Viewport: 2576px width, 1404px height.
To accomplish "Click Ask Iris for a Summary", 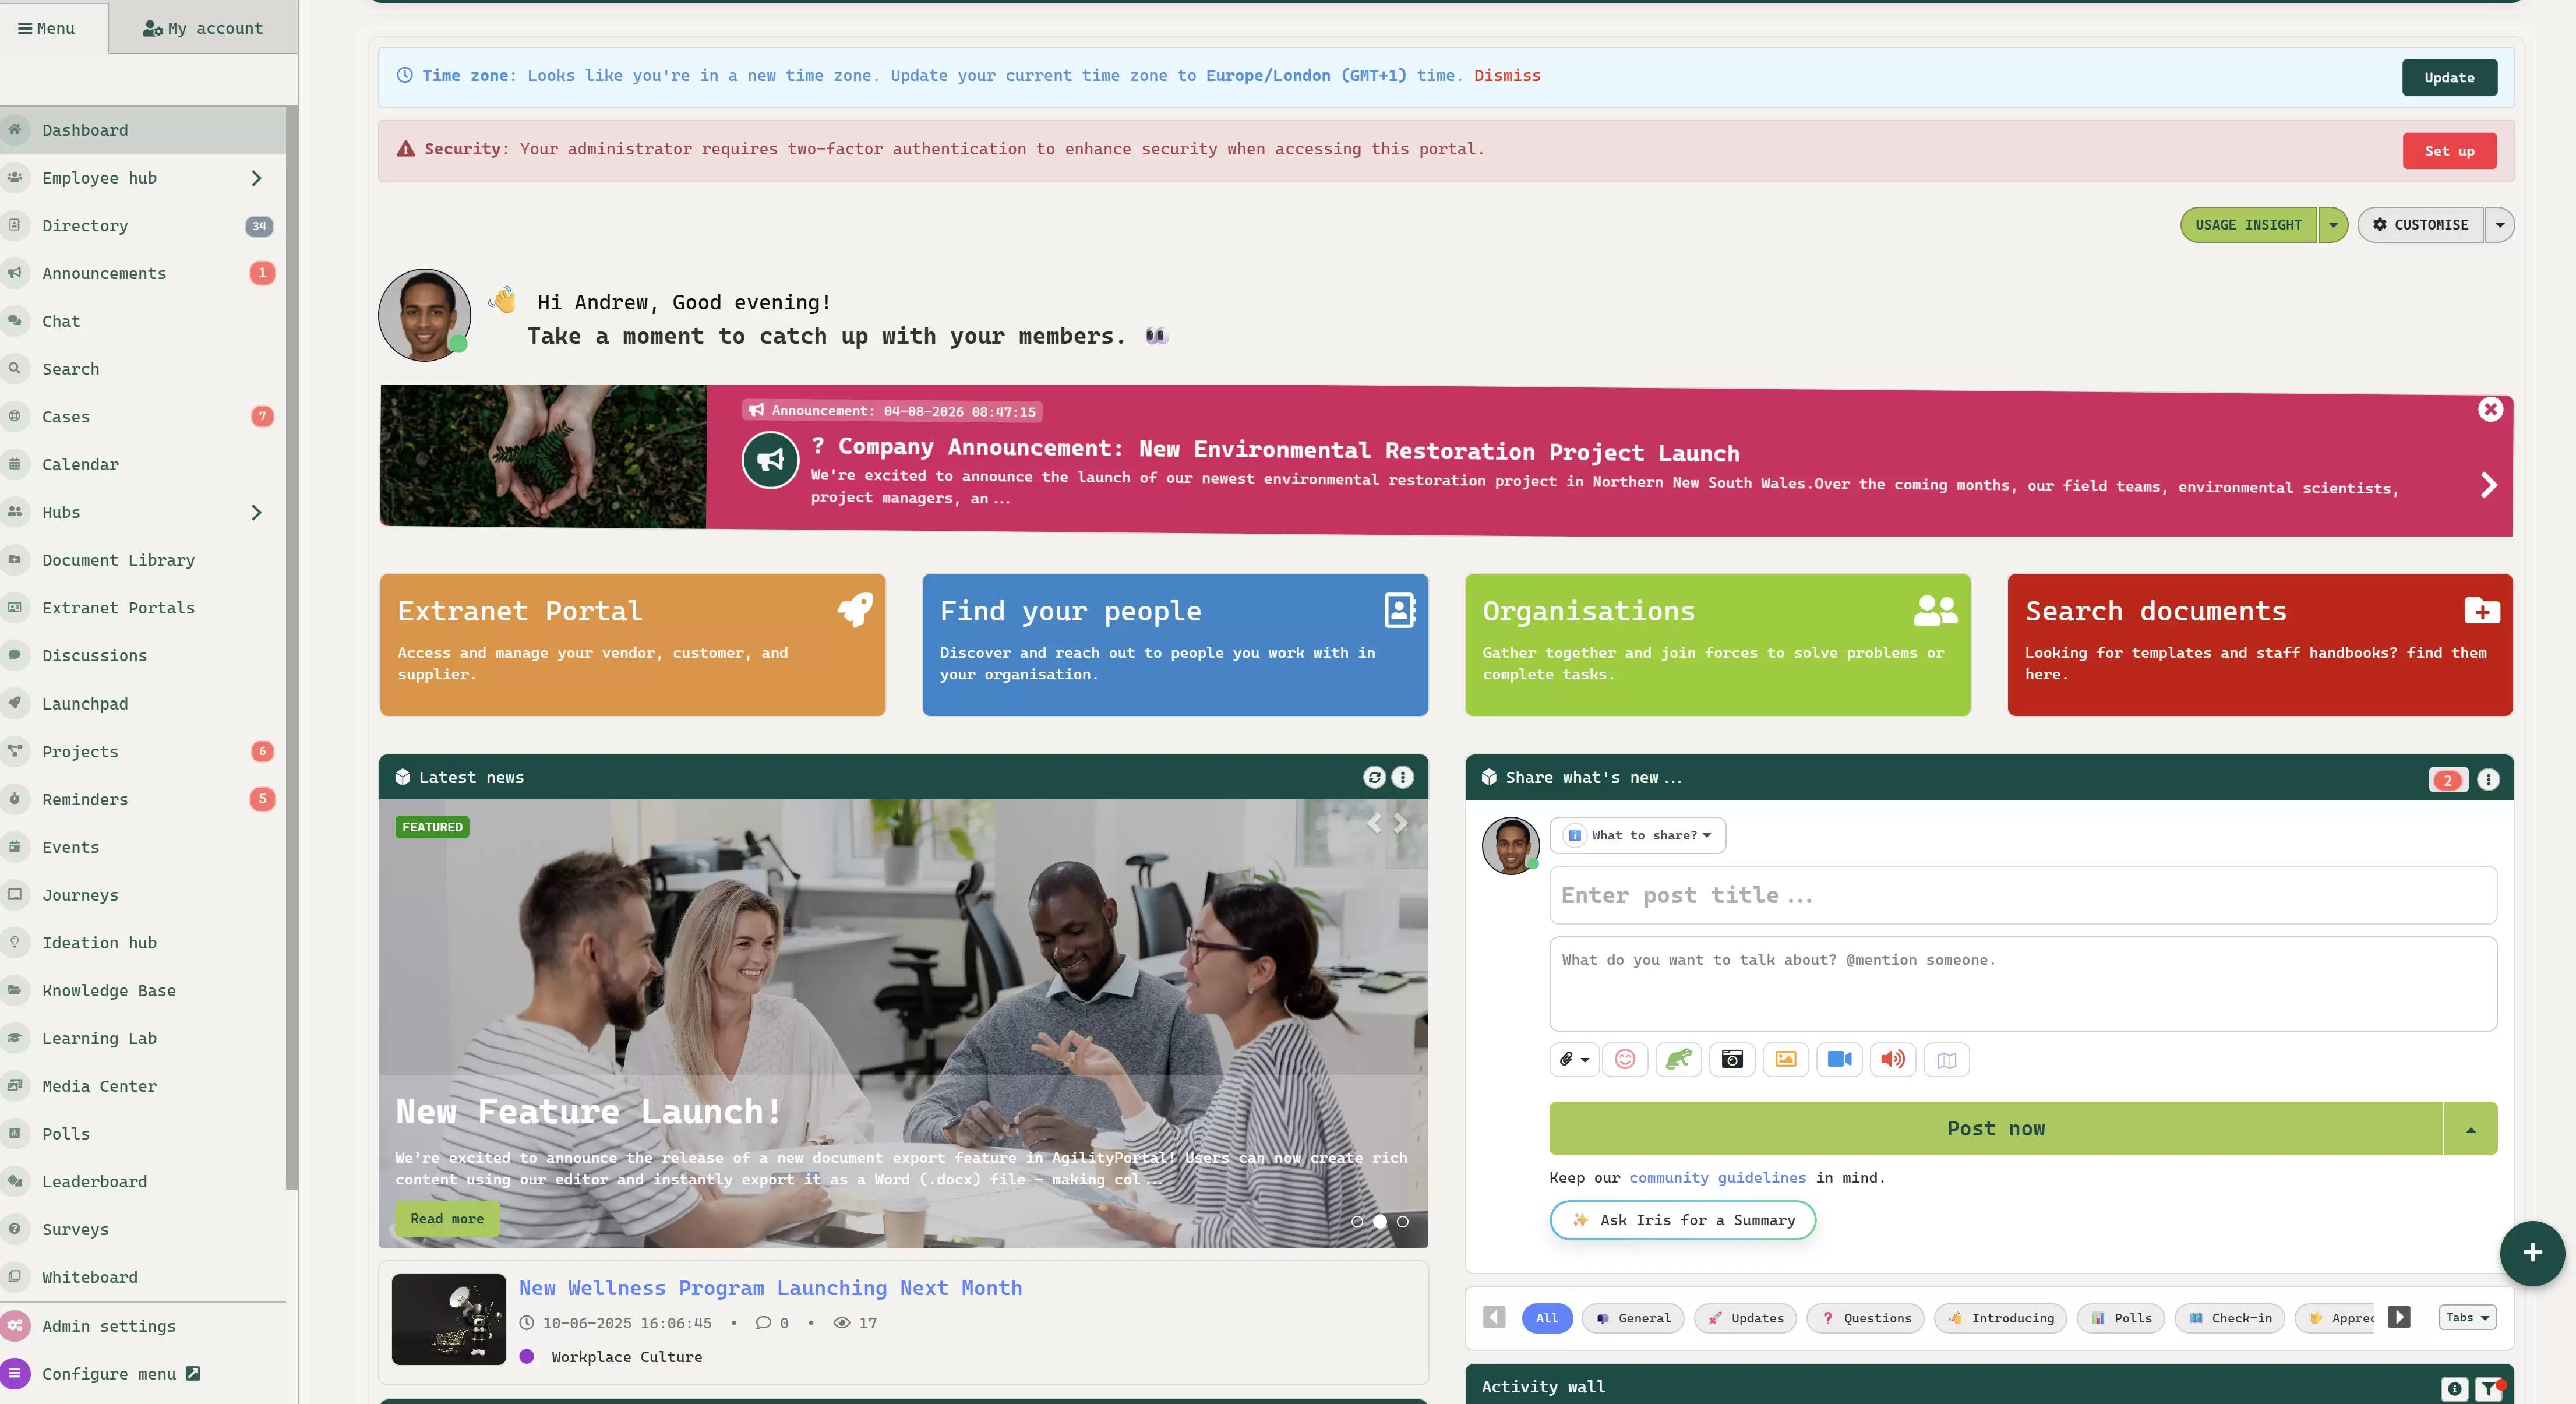I will (x=1682, y=1220).
